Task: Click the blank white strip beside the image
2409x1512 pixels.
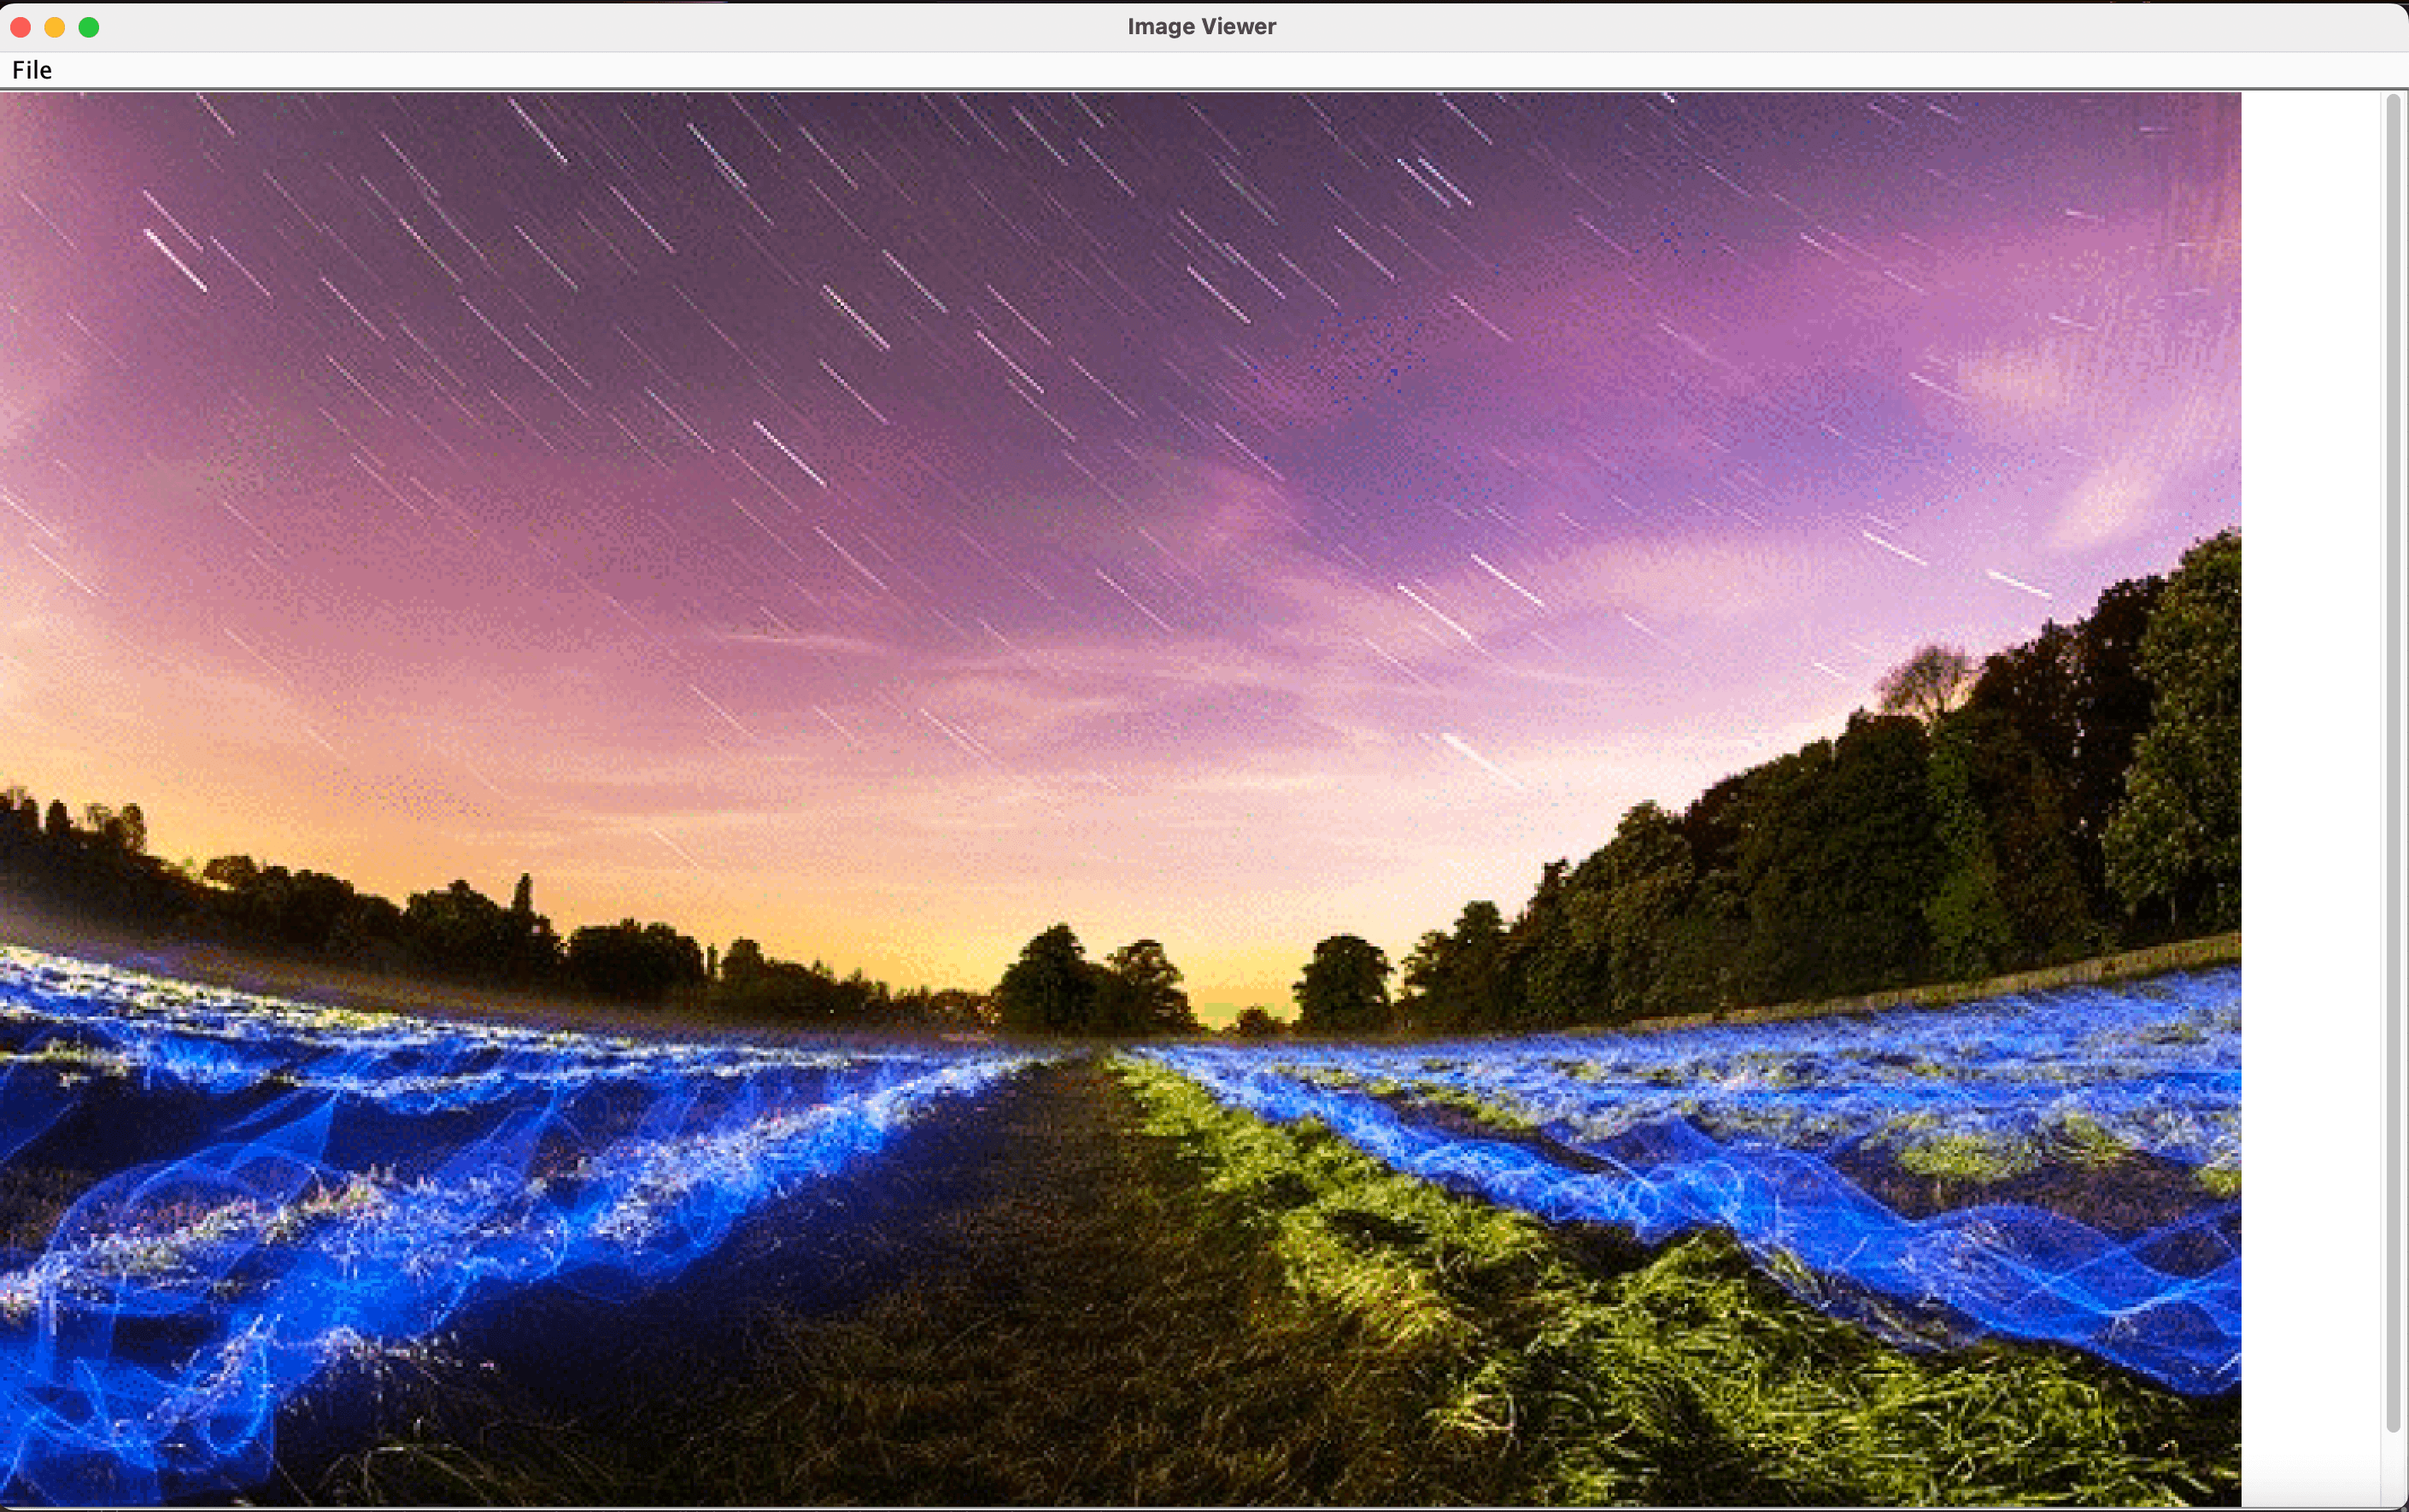Action: coord(2310,800)
